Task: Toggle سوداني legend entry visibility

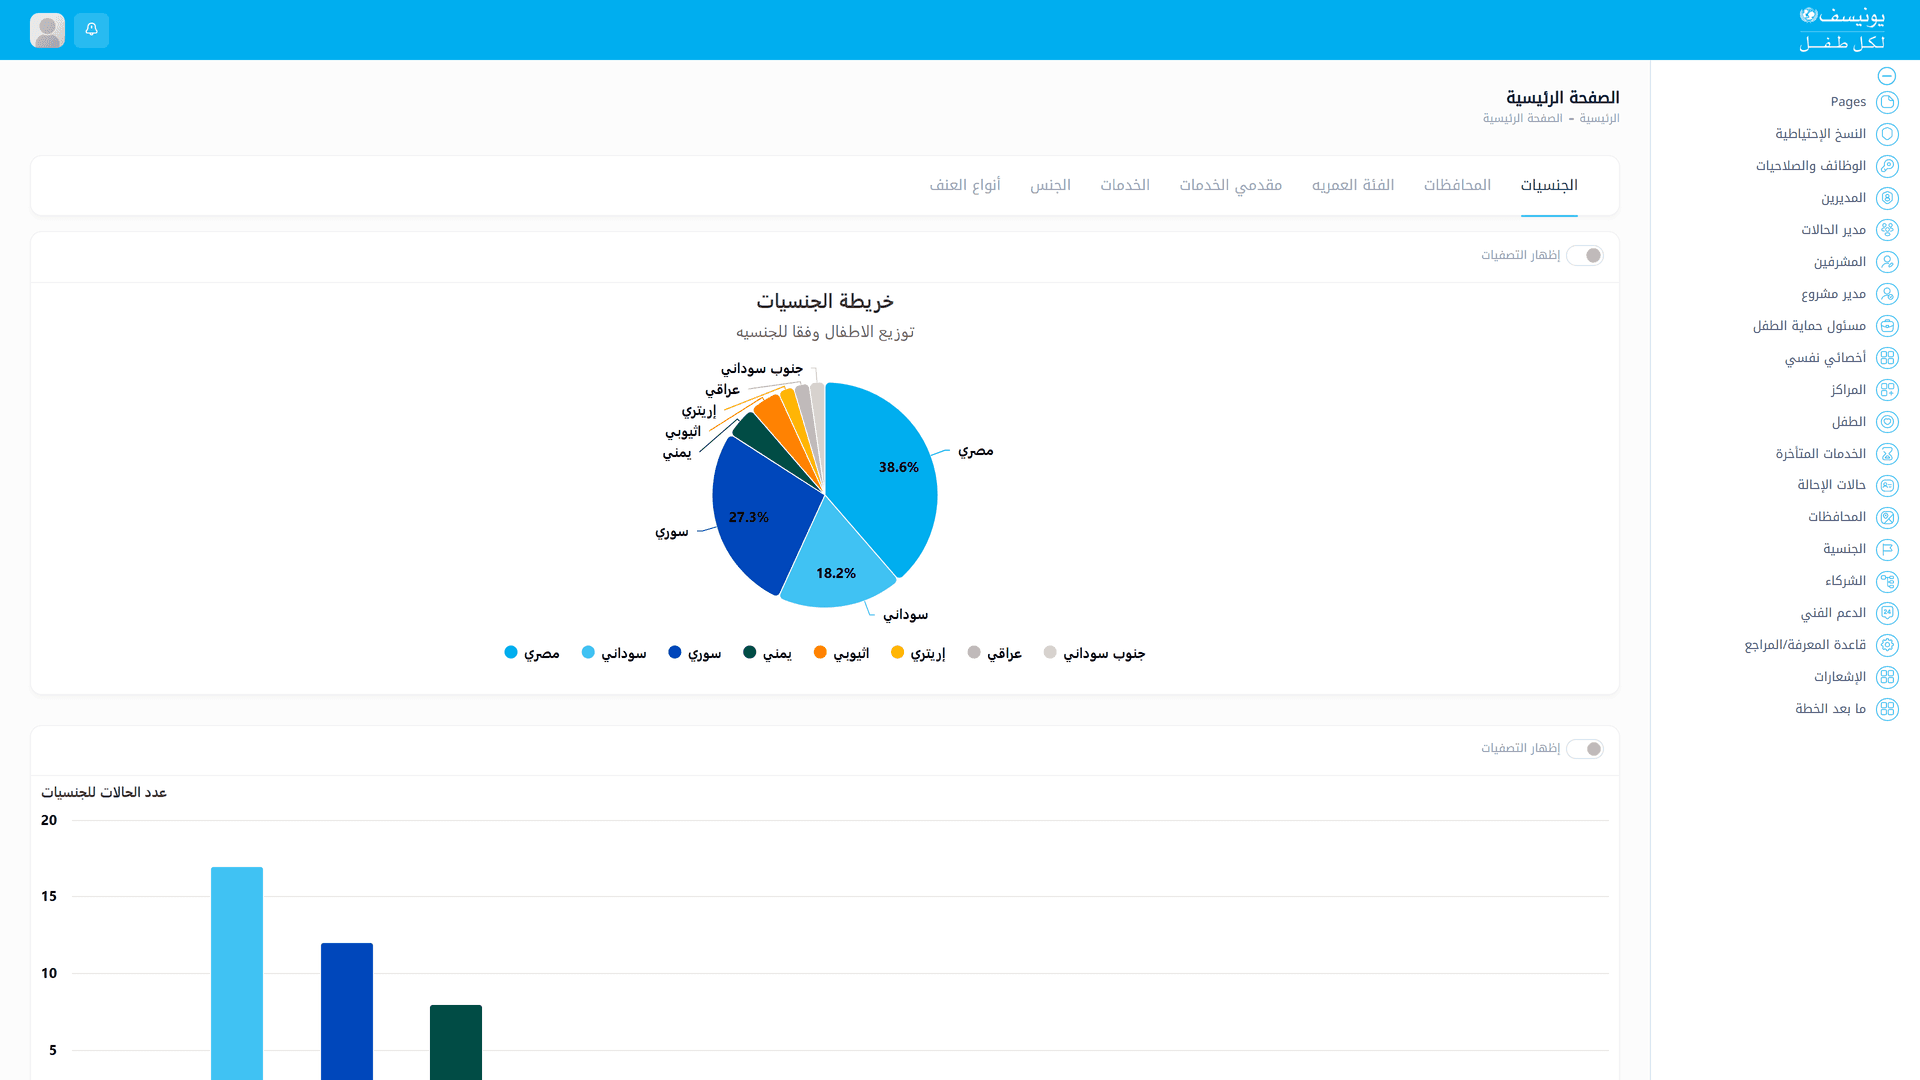Action: click(x=614, y=653)
